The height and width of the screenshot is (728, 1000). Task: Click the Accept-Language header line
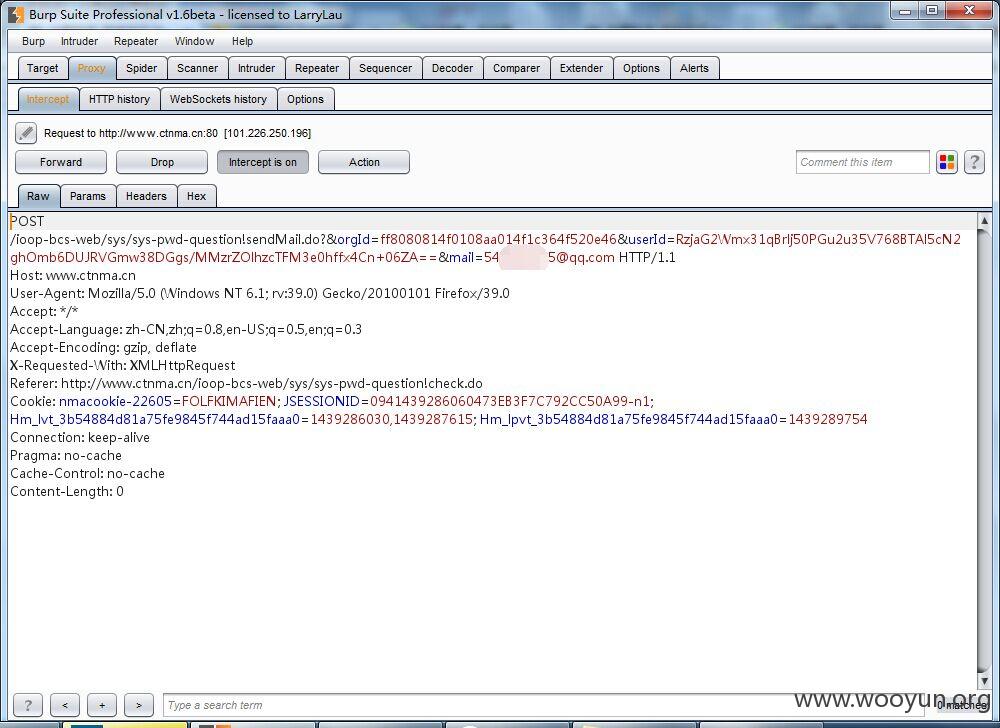(x=186, y=329)
